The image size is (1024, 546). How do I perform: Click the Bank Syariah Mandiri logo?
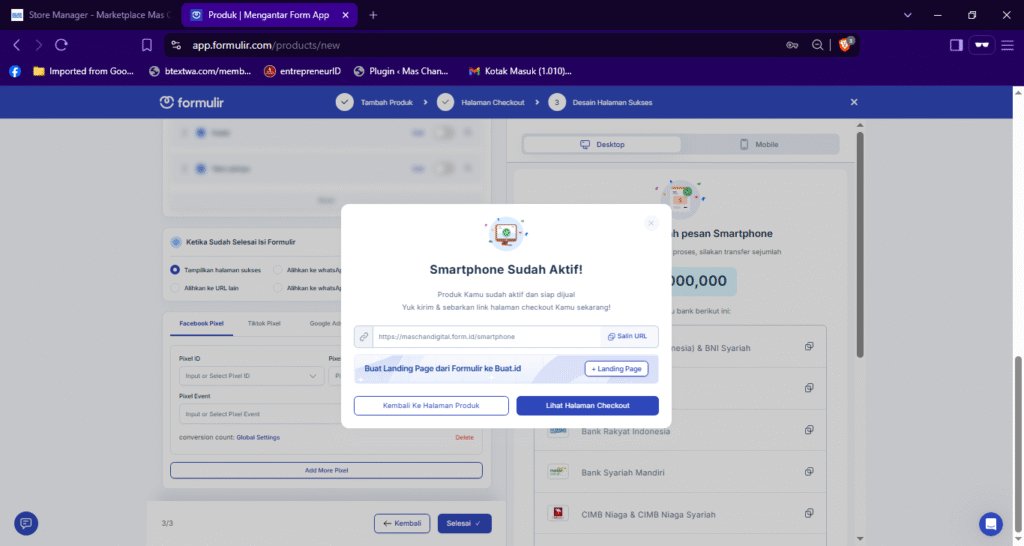558,472
